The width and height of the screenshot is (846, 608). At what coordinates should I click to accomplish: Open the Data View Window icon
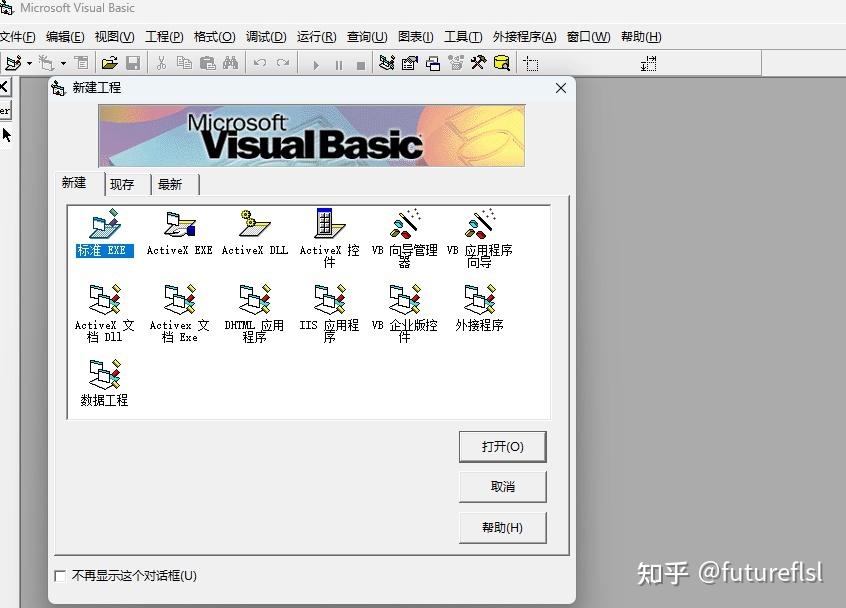click(x=502, y=63)
